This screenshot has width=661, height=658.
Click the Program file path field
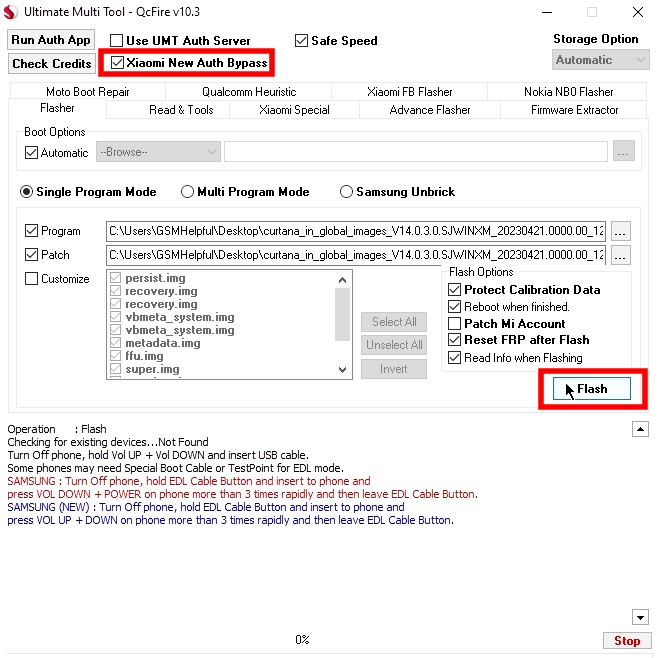(356, 231)
